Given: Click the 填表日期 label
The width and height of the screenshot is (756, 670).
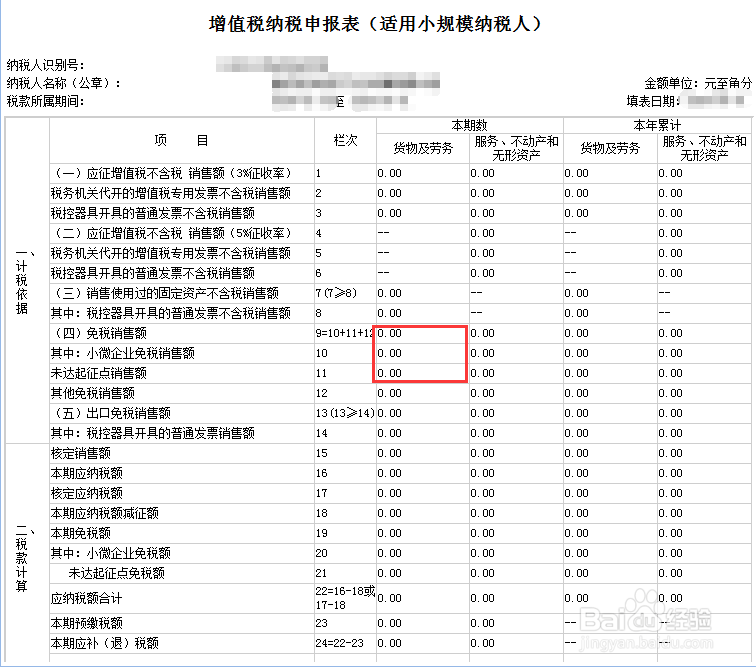Looking at the screenshot, I should pyautogui.click(x=653, y=101).
